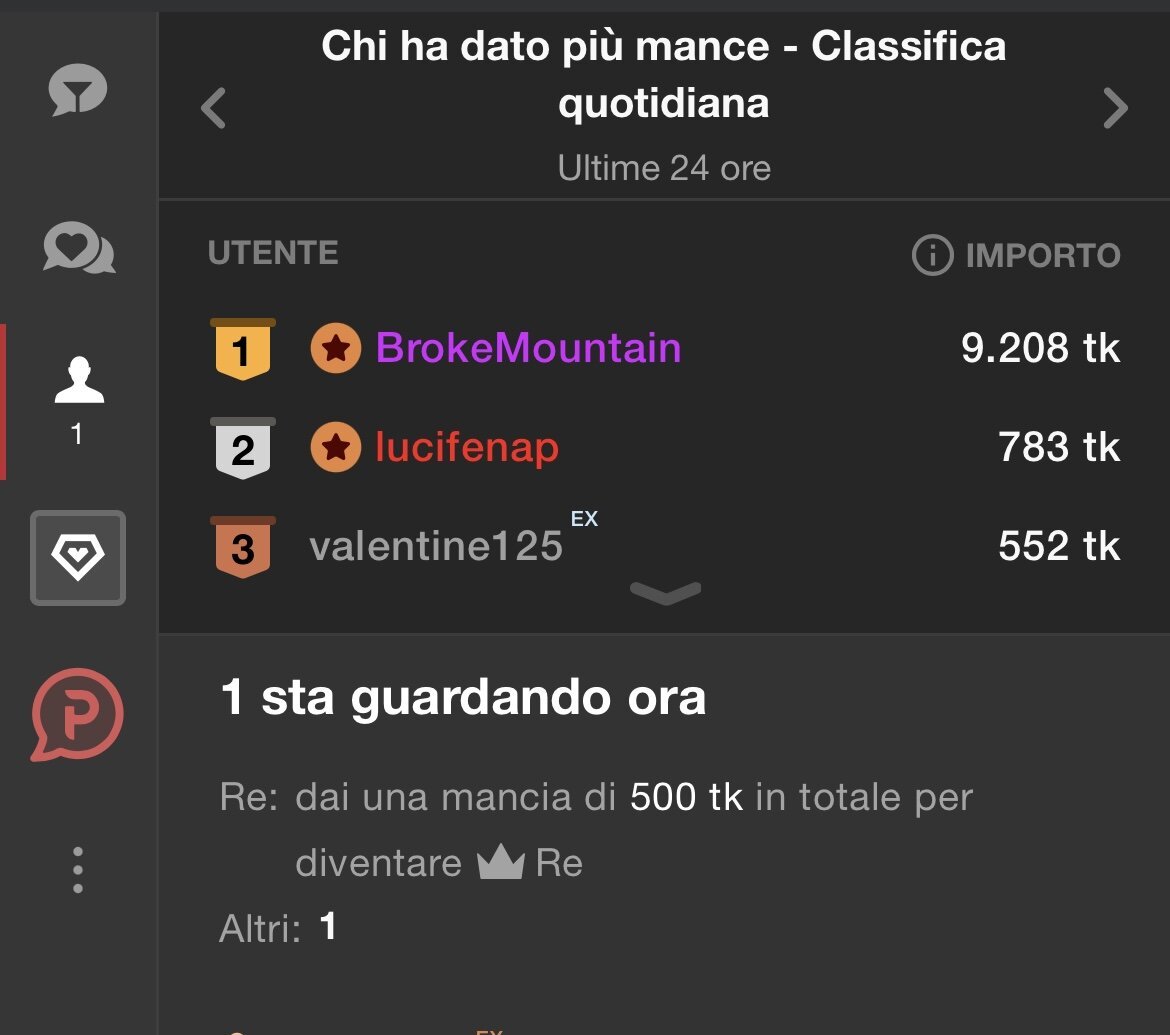Viewport: 1170px width, 1035px height.
Task: Click the red P chat icon
Action: (78, 714)
